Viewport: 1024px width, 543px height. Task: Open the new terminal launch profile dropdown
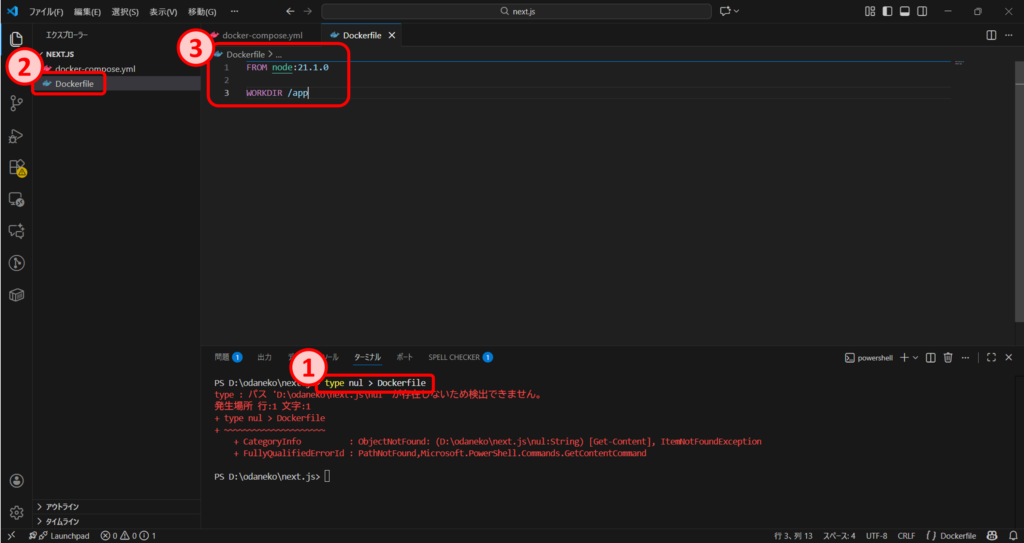coord(916,357)
